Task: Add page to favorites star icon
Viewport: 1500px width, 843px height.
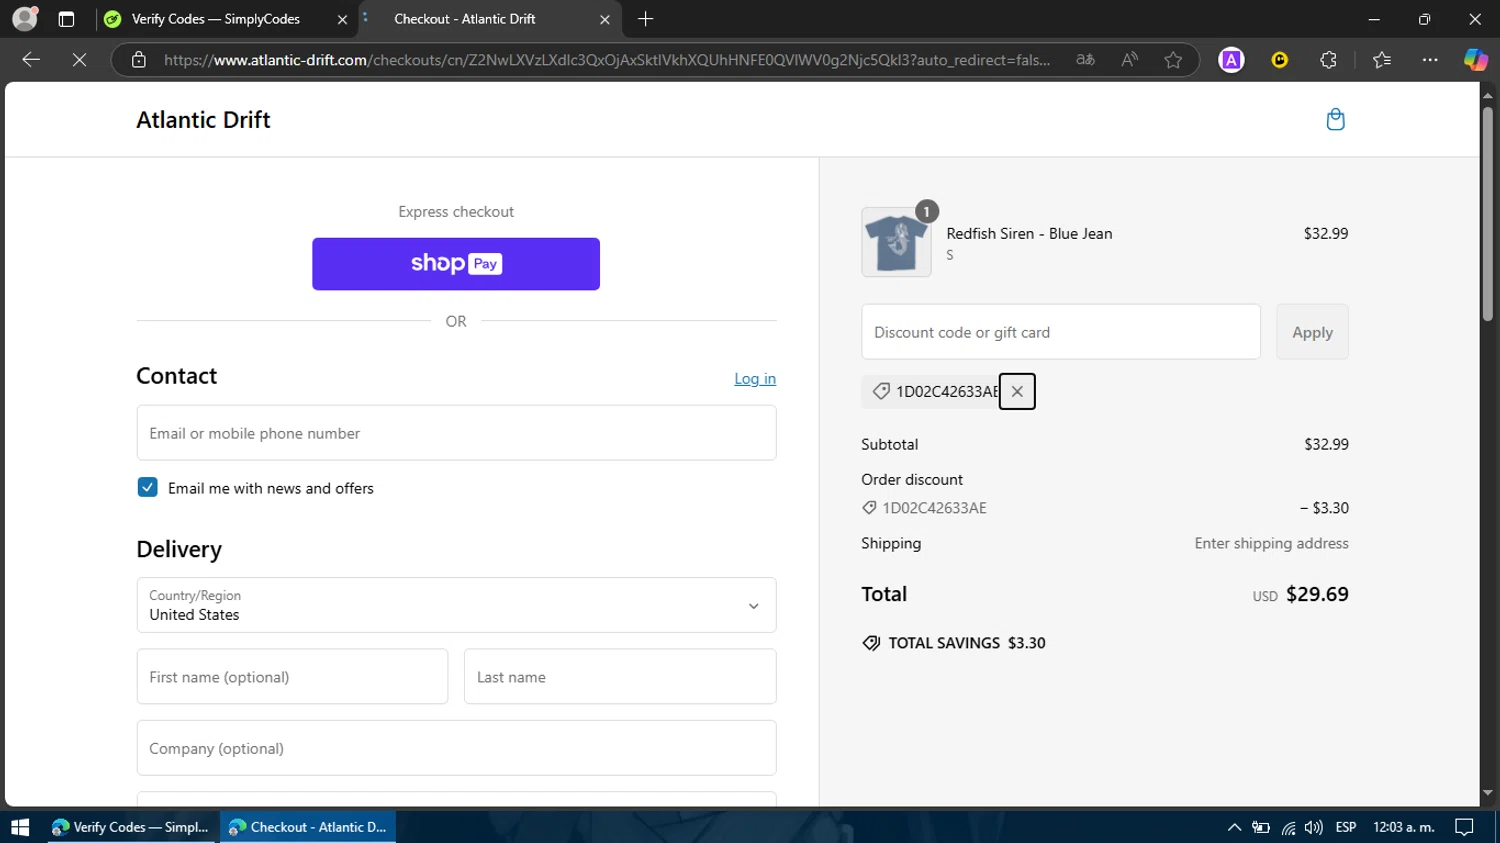Action: 1173,60
